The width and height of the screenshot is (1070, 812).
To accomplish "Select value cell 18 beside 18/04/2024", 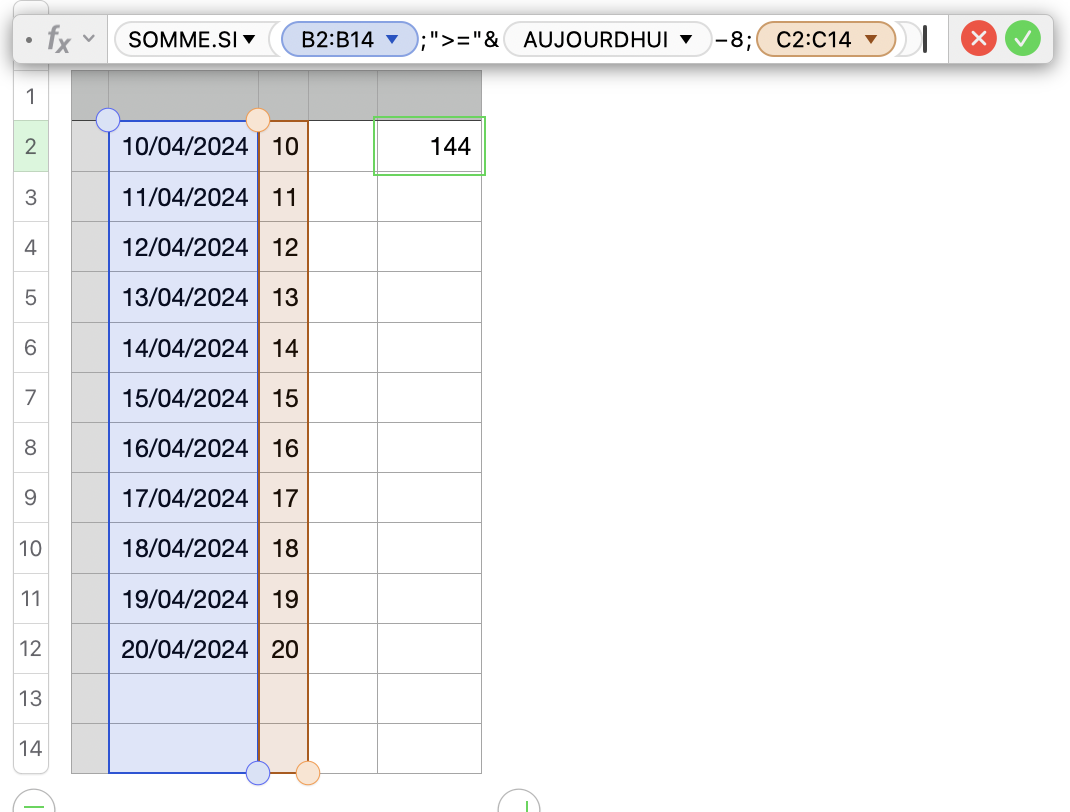I will click(284, 548).
